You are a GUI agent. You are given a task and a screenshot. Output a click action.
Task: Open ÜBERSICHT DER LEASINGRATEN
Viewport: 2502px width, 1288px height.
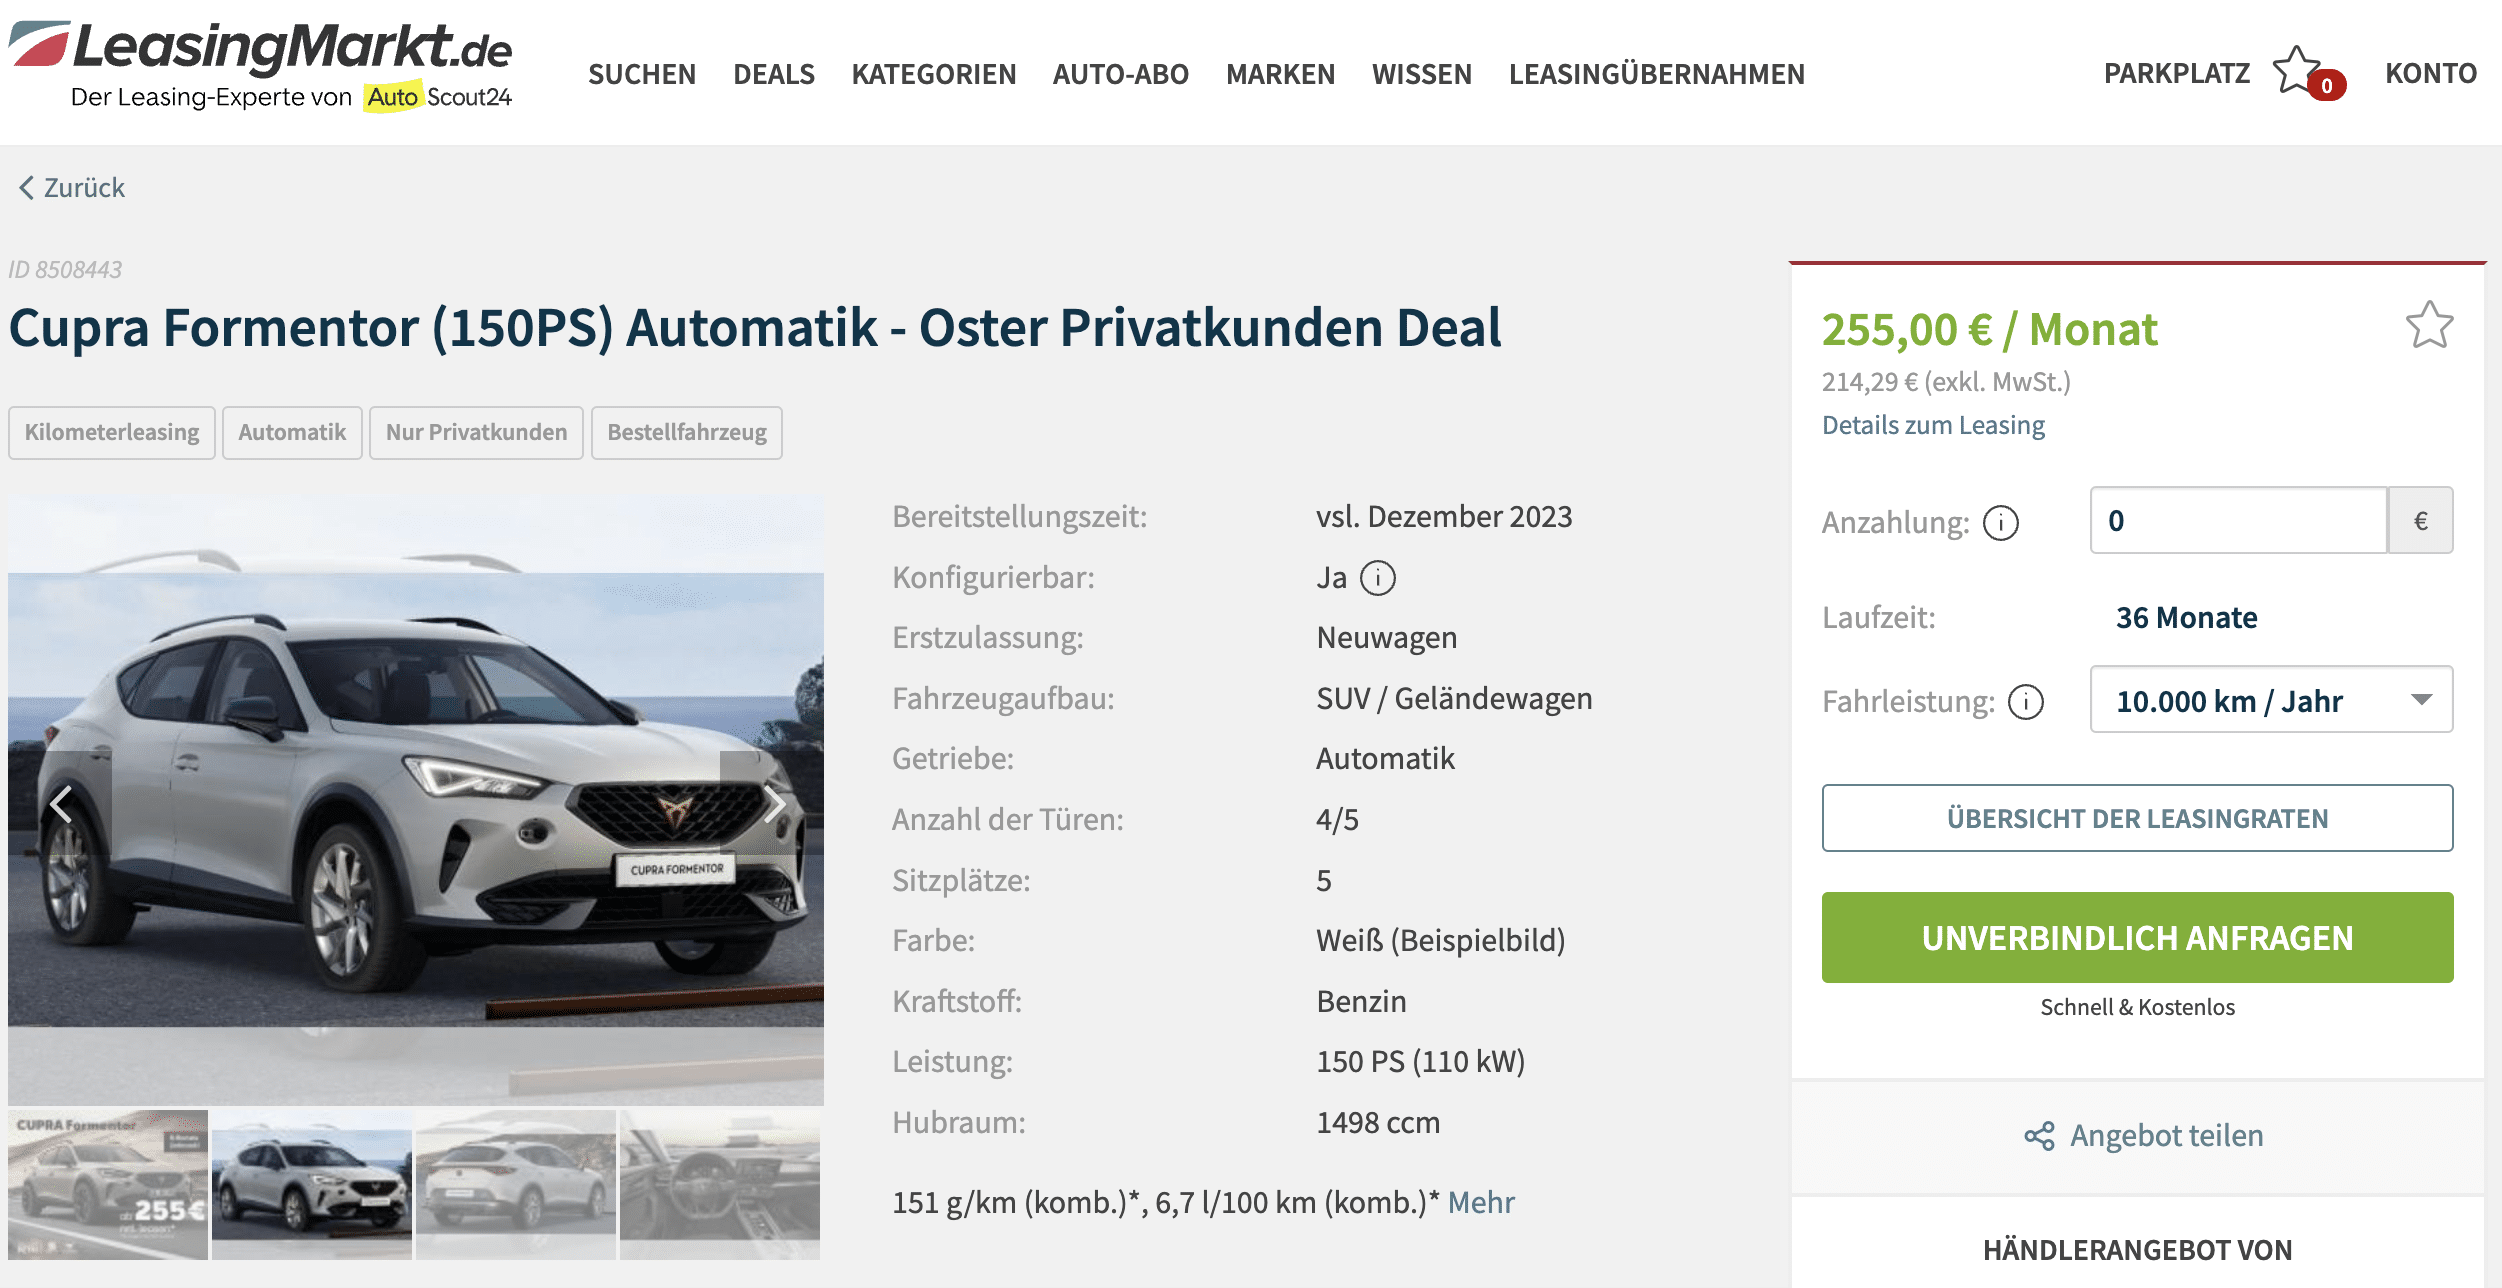(2137, 818)
